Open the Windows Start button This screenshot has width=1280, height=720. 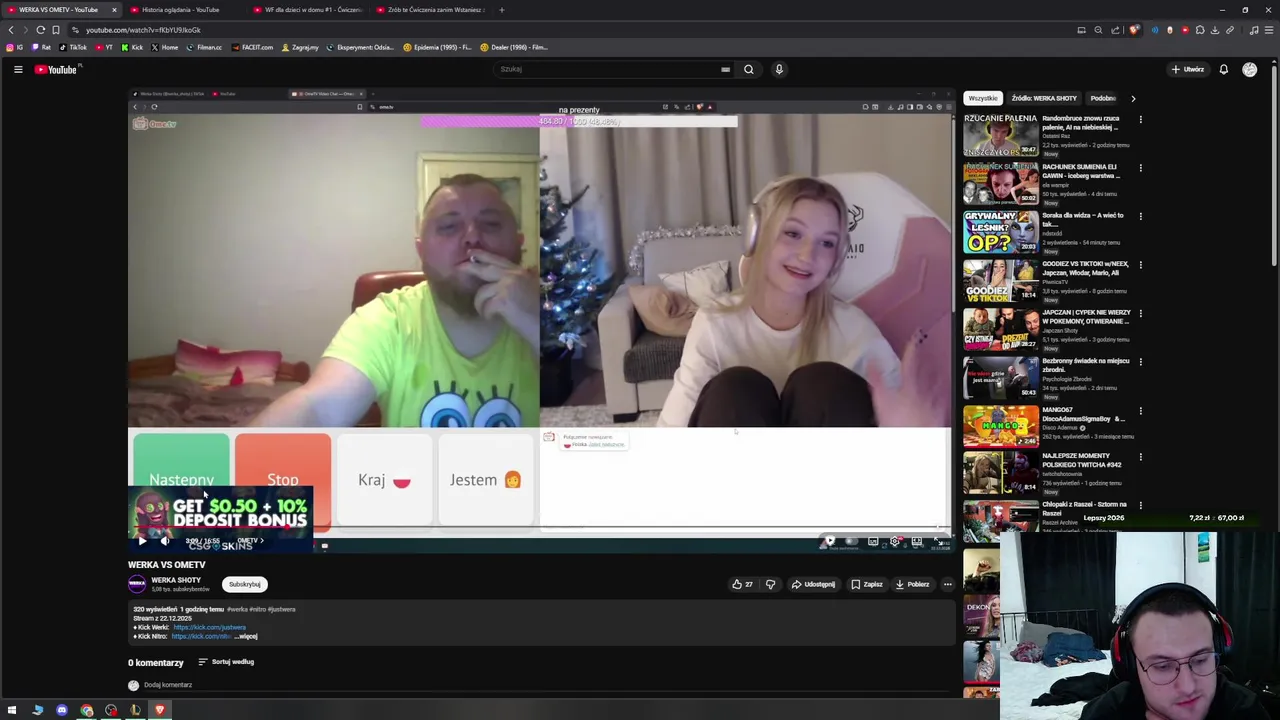[x=12, y=710]
